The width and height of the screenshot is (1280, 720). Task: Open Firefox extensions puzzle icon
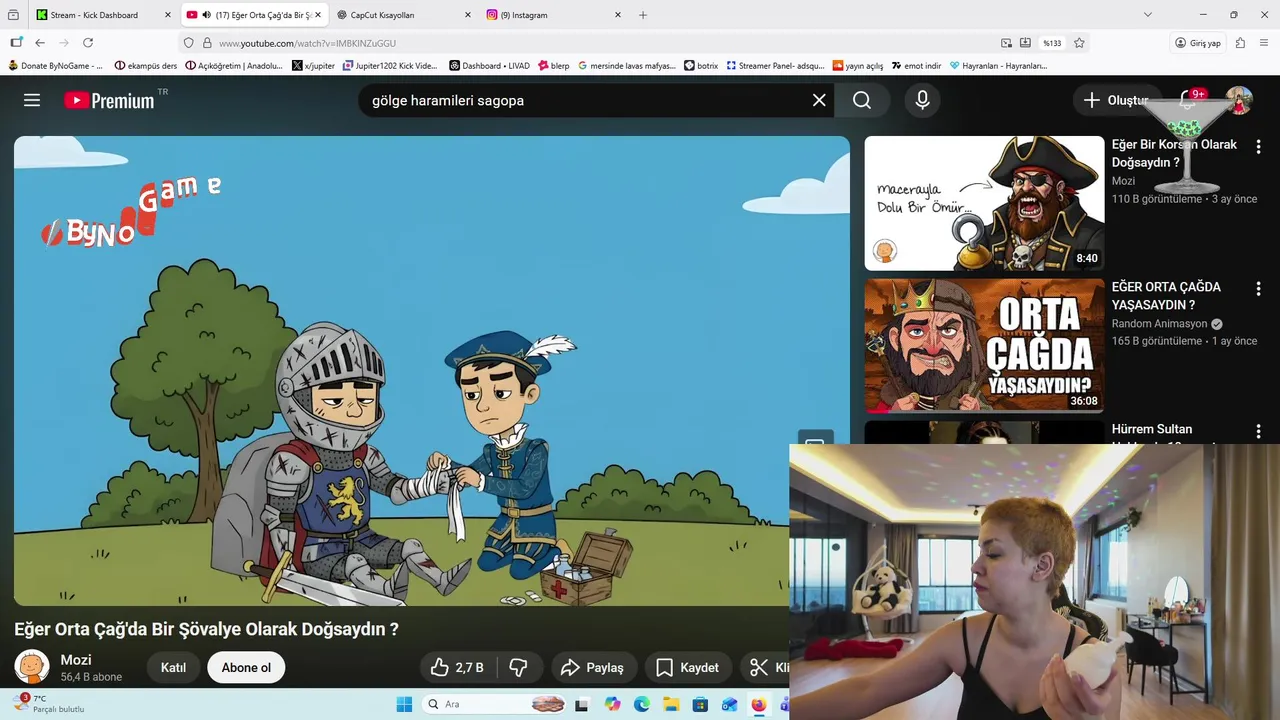(x=1241, y=43)
